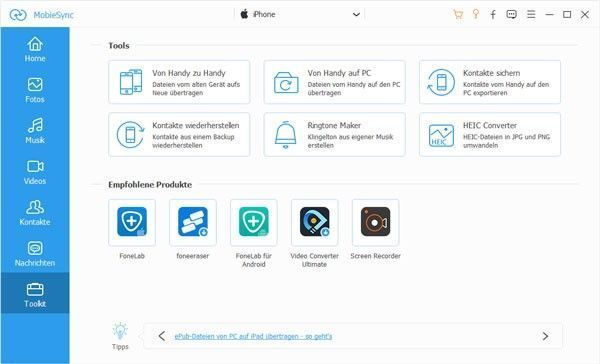Minimize the MobieSync window
The image size is (600, 364).
(x=549, y=15)
